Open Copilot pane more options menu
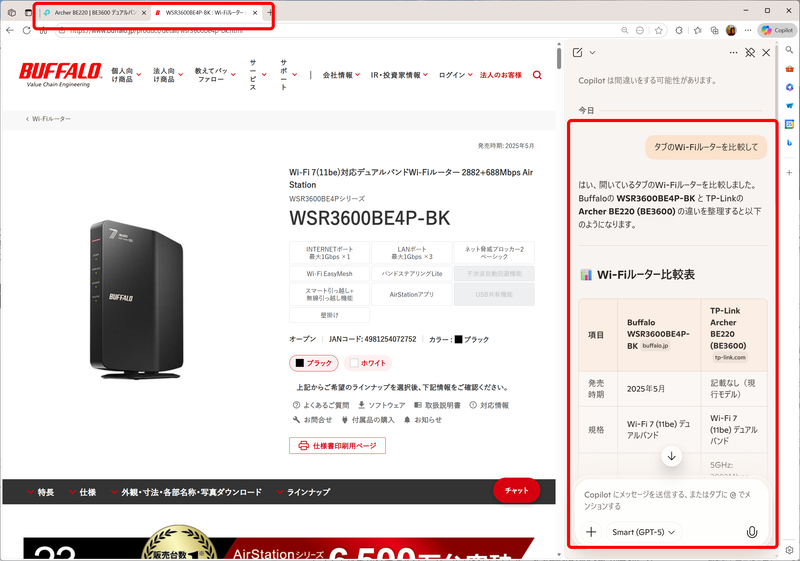This screenshot has height=561, width=800. coord(733,53)
